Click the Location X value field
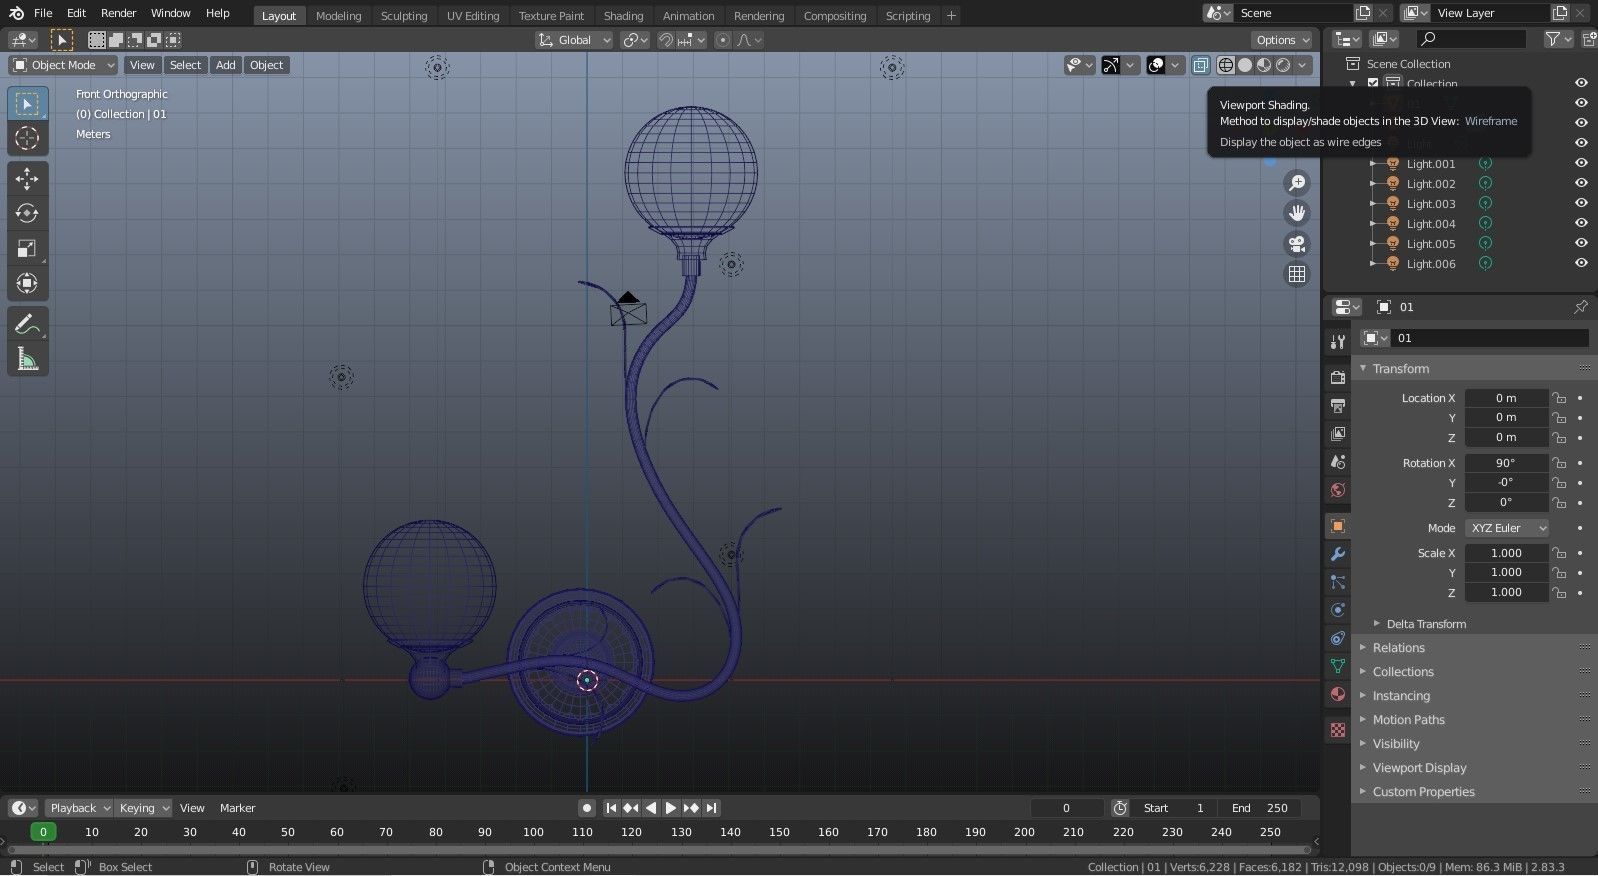The image size is (1598, 876). pyautogui.click(x=1506, y=398)
